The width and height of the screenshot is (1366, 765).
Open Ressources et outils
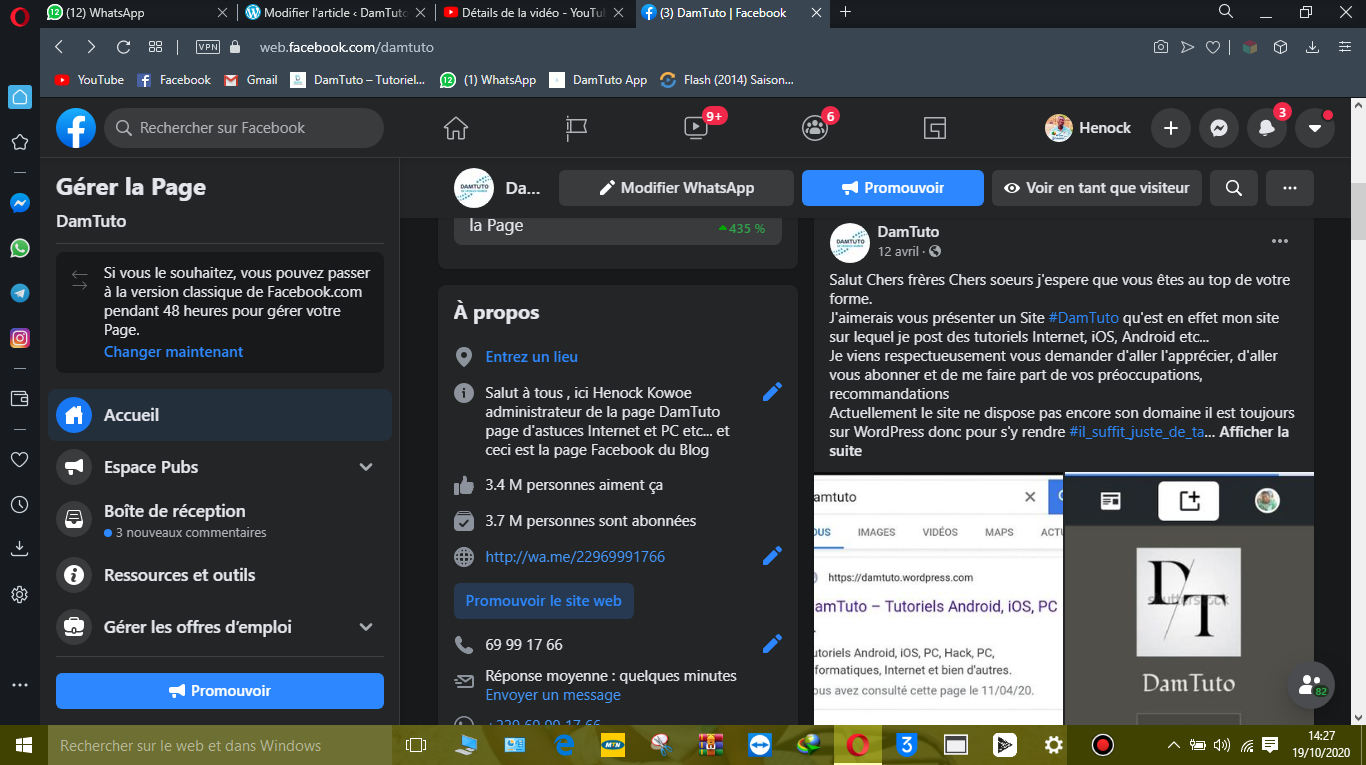click(x=220, y=575)
